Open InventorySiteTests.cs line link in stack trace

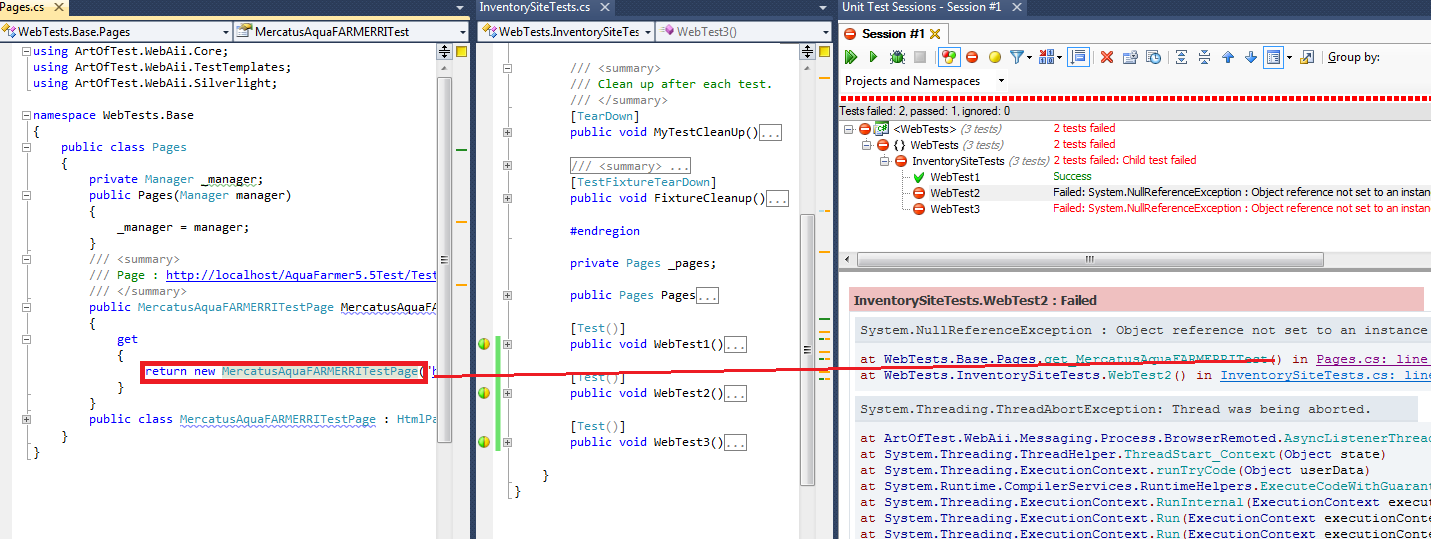pyautogui.click(x=1325, y=375)
